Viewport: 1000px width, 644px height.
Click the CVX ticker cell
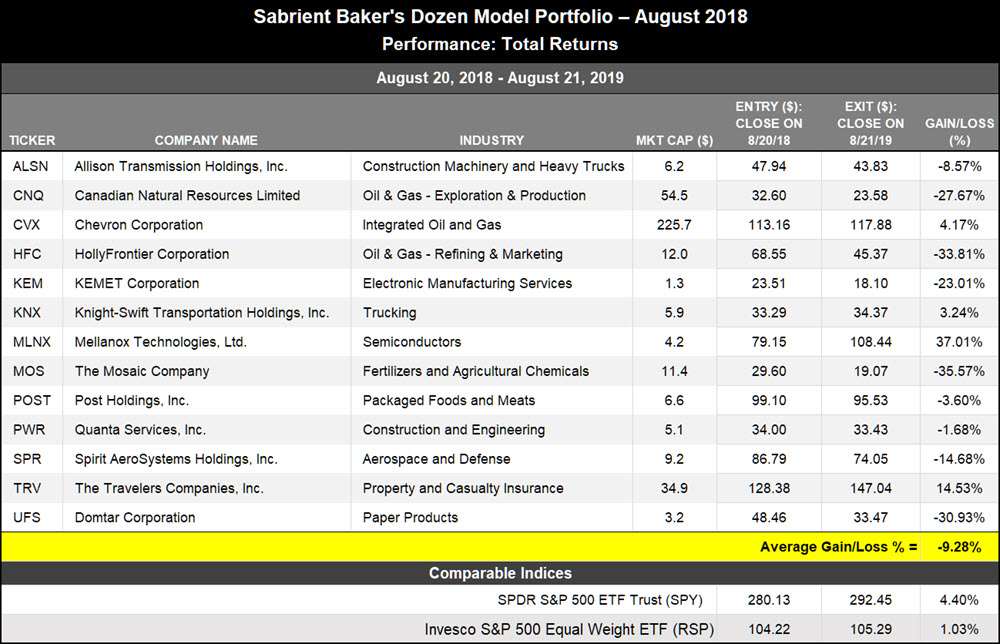click(27, 225)
